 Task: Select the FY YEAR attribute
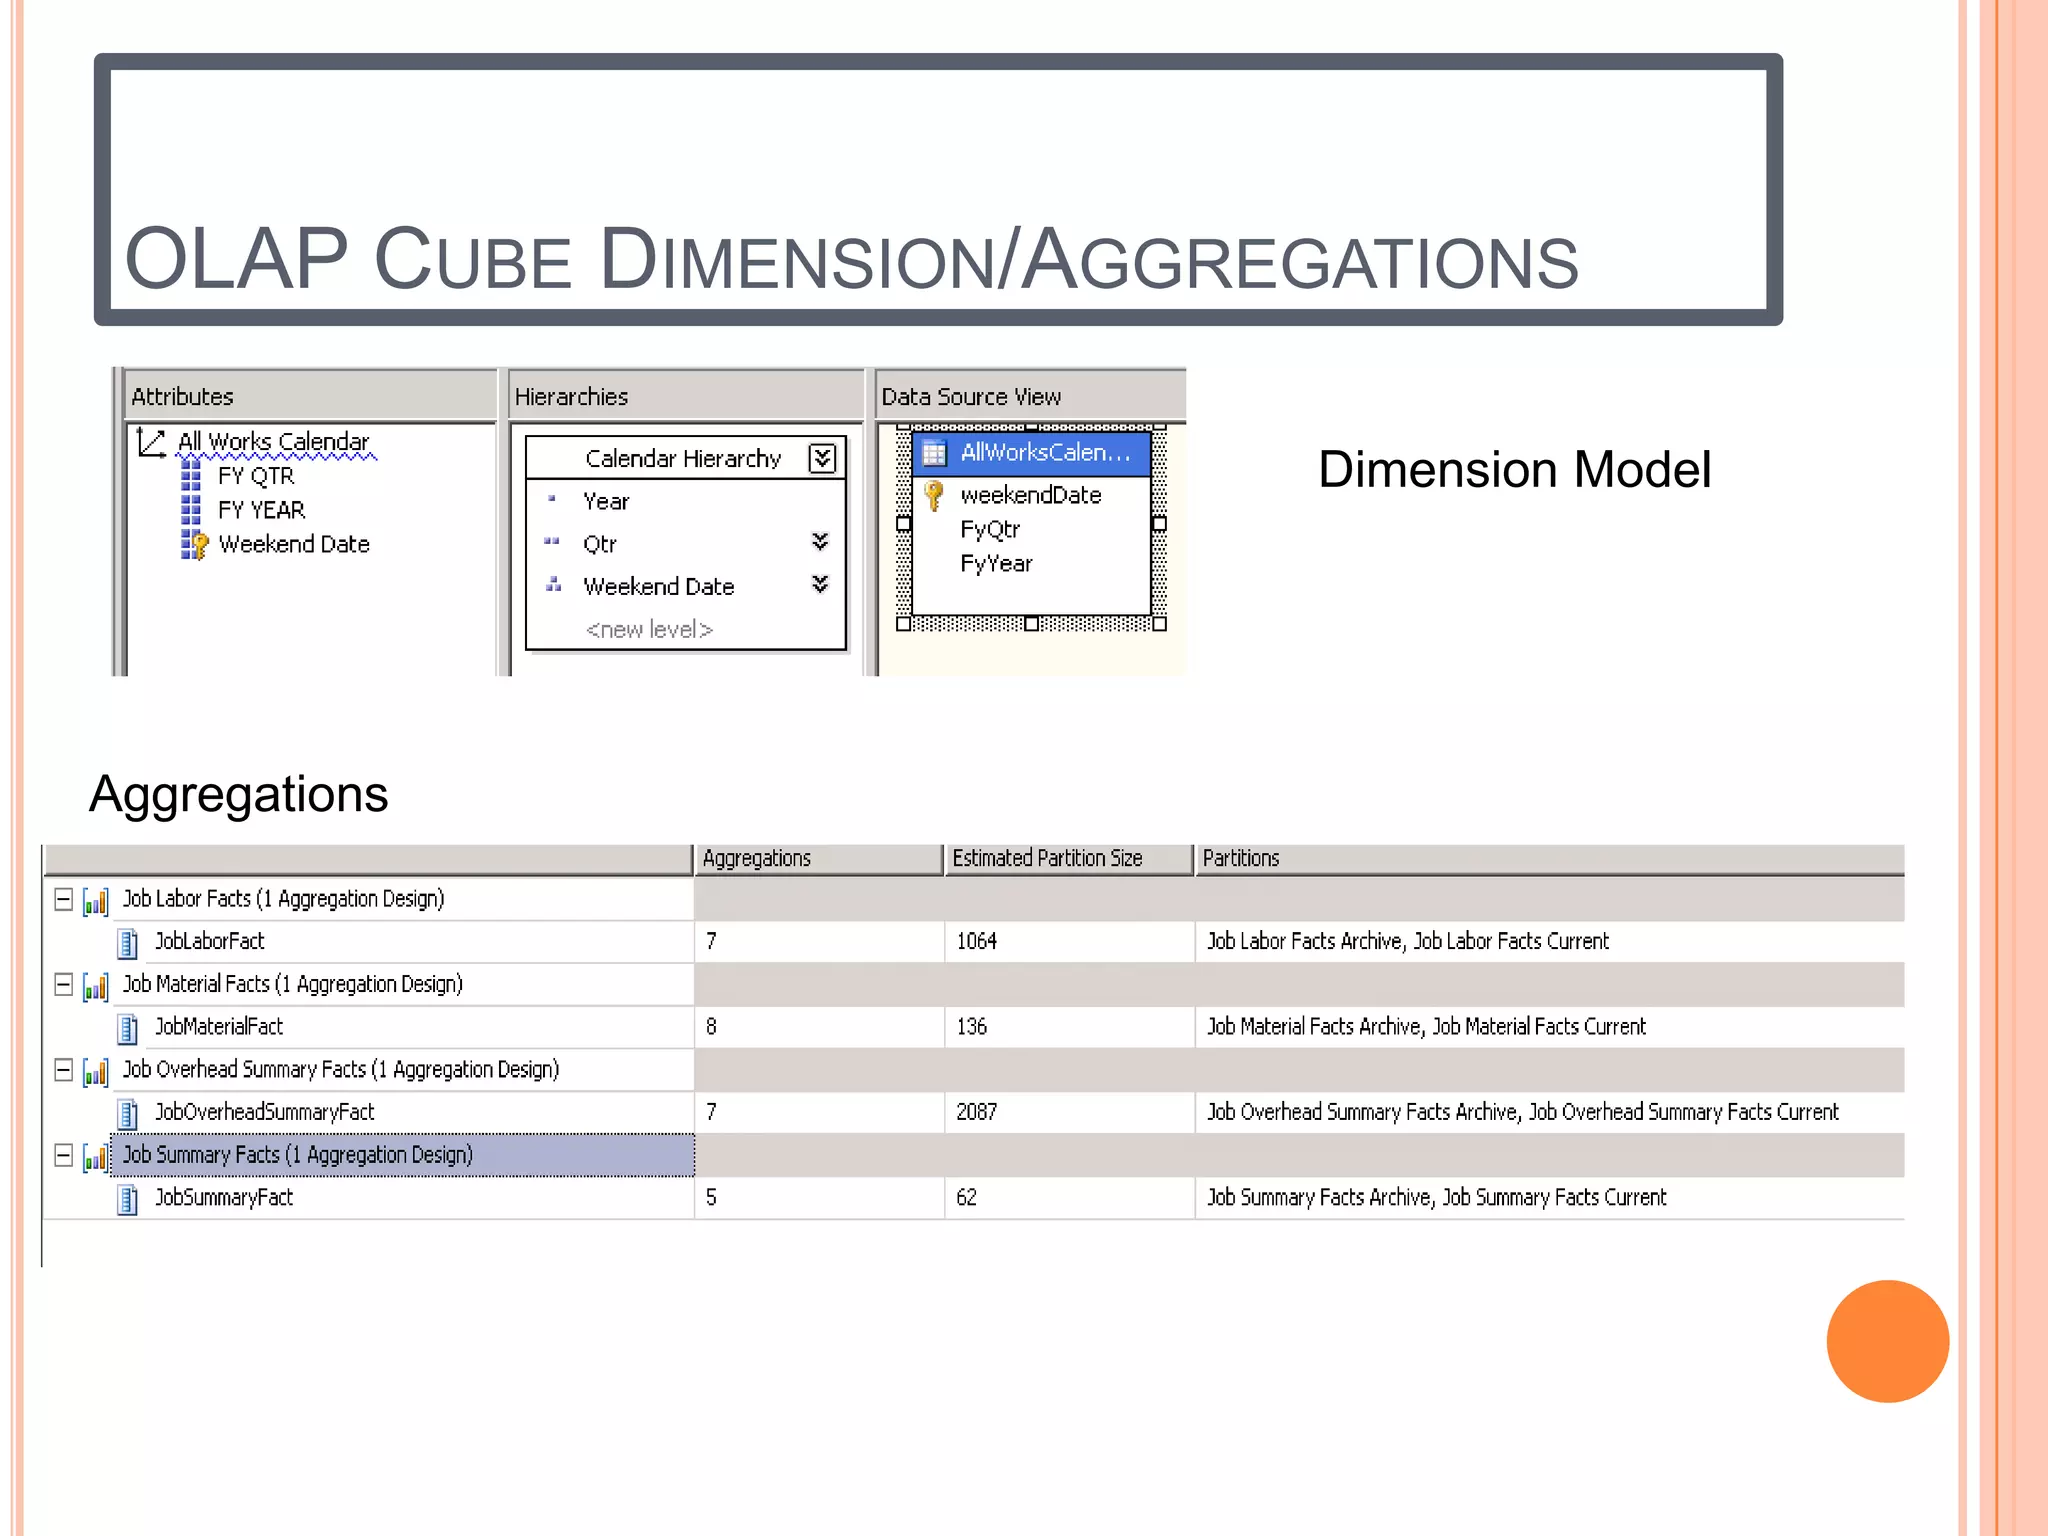(261, 510)
